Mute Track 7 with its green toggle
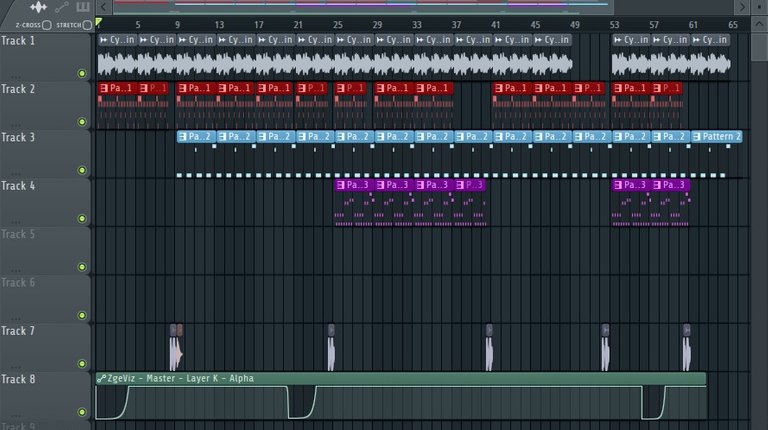The width and height of the screenshot is (768, 430). [x=82, y=364]
